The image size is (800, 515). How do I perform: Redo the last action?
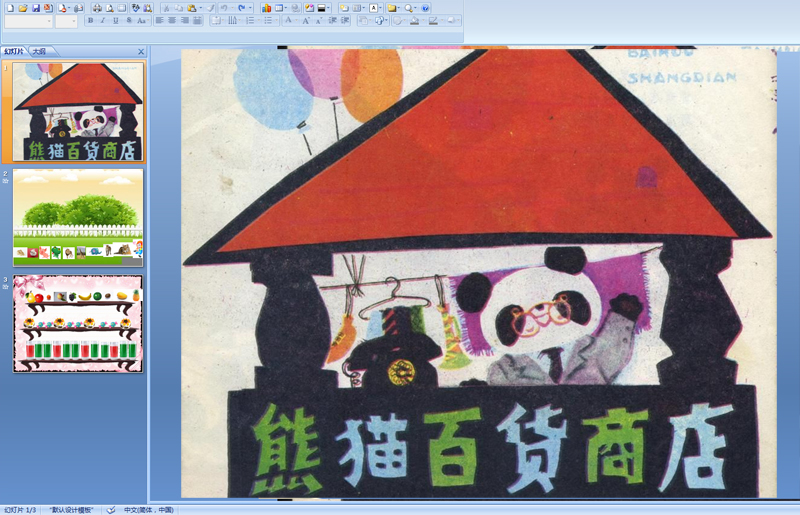point(242,8)
